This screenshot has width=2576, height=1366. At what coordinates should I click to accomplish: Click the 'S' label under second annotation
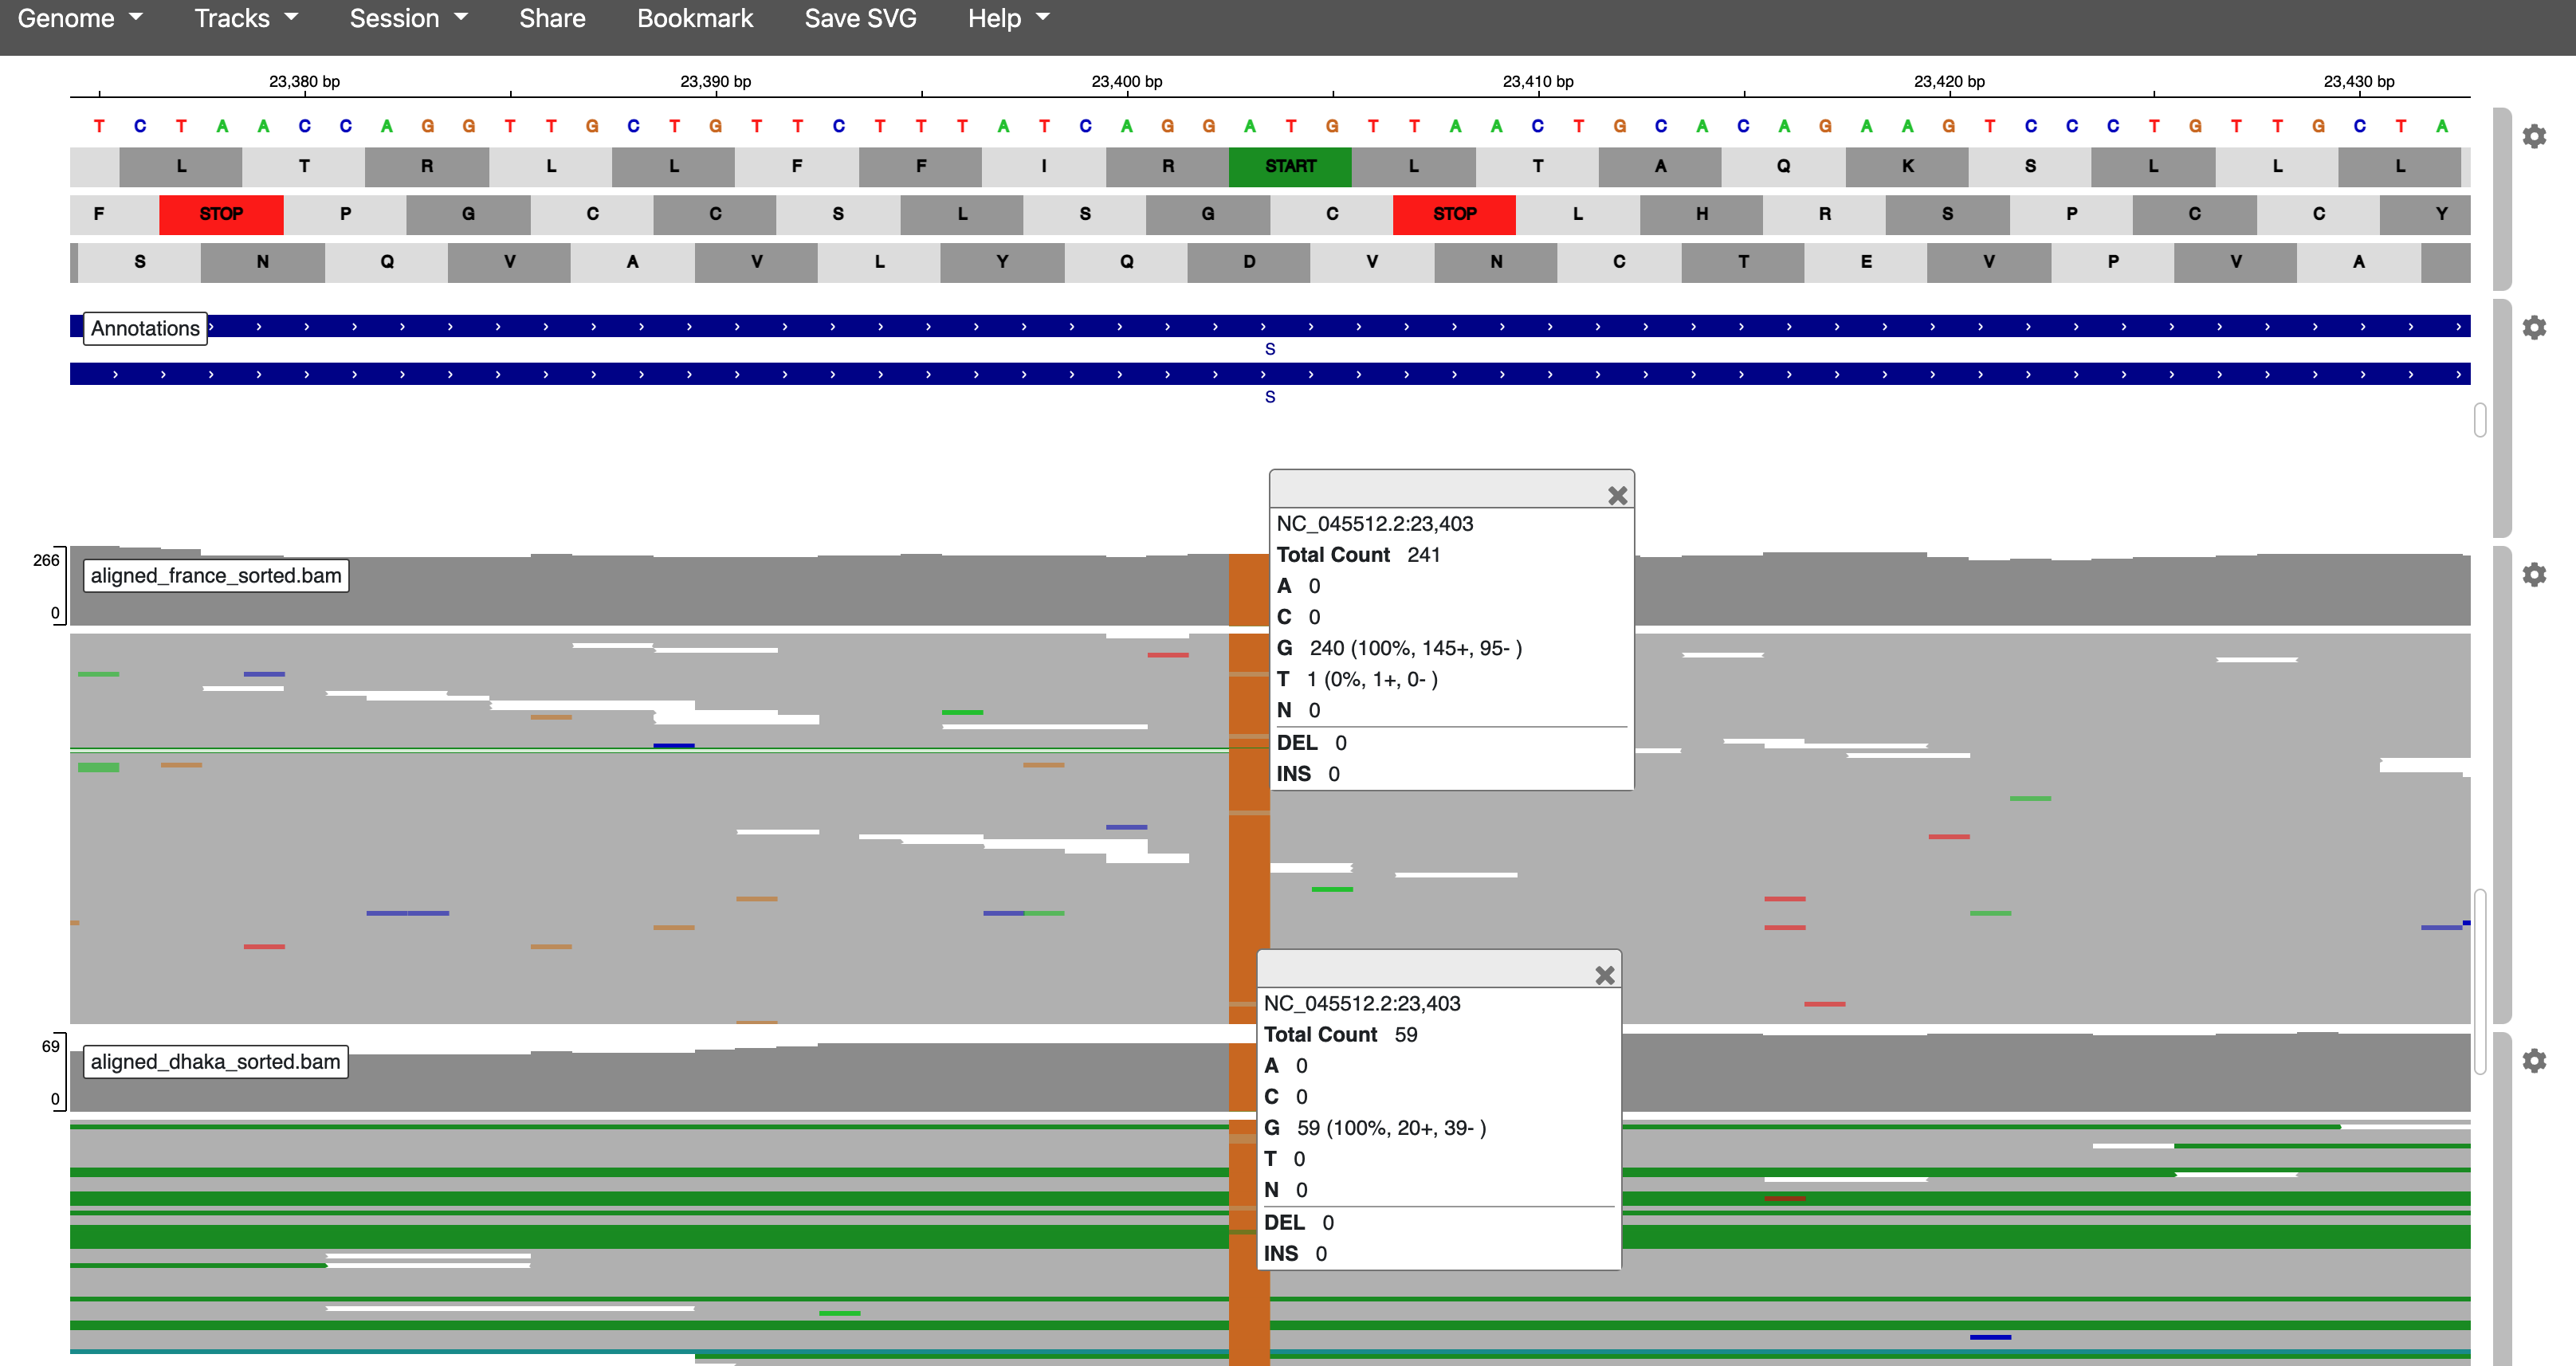pyautogui.click(x=1270, y=397)
